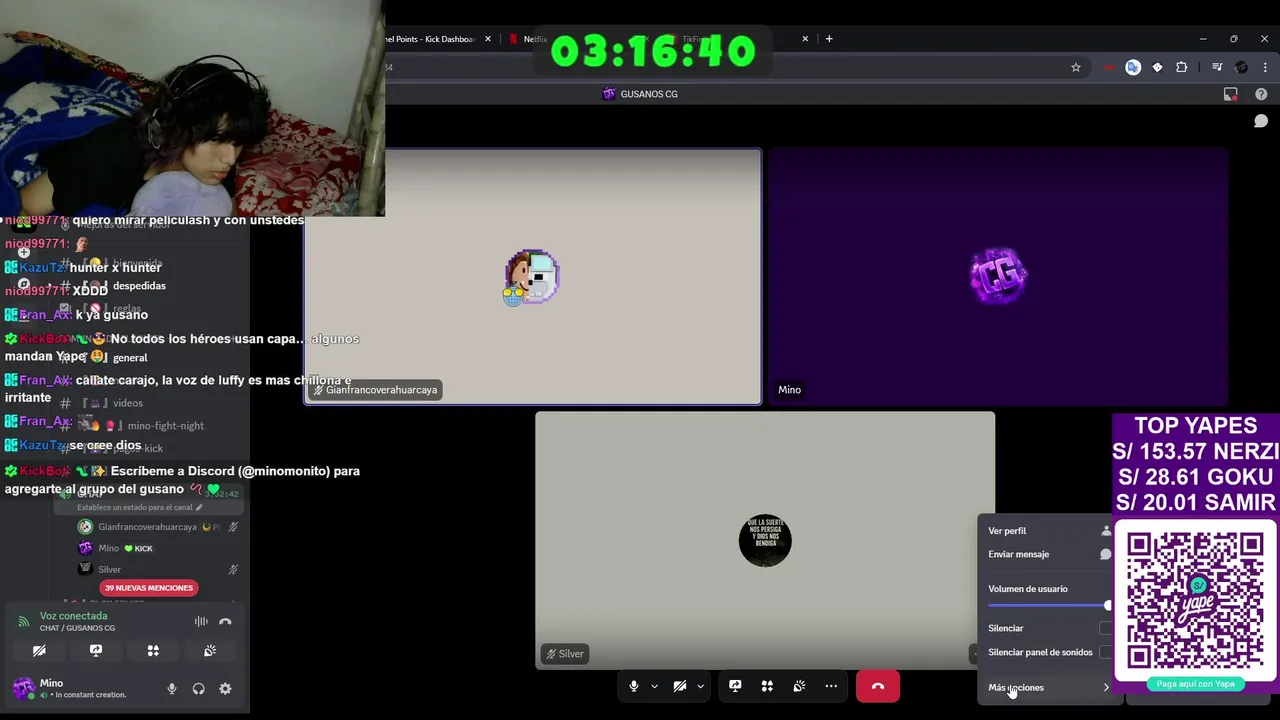1280x720 pixels.
Task: Click Paga aquí con Yape button
Action: click(1196, 684)
